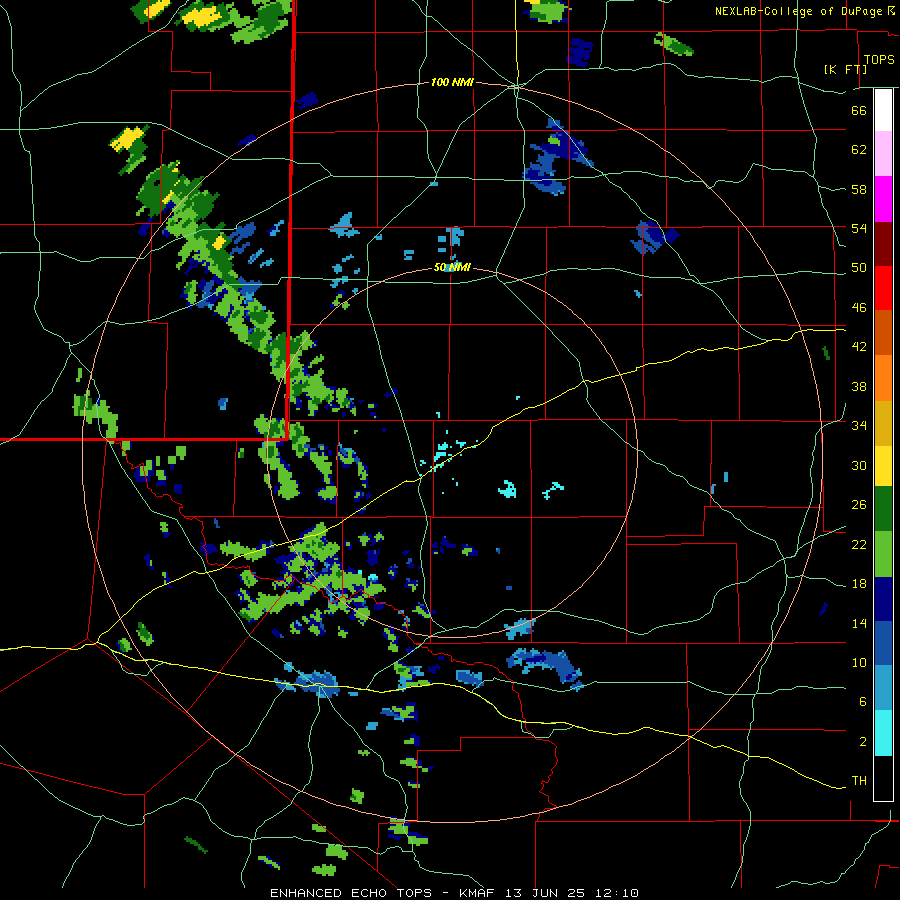Click the "TOPS" legend heading
This screenshot has height=900, width=900.
(879, 60)
